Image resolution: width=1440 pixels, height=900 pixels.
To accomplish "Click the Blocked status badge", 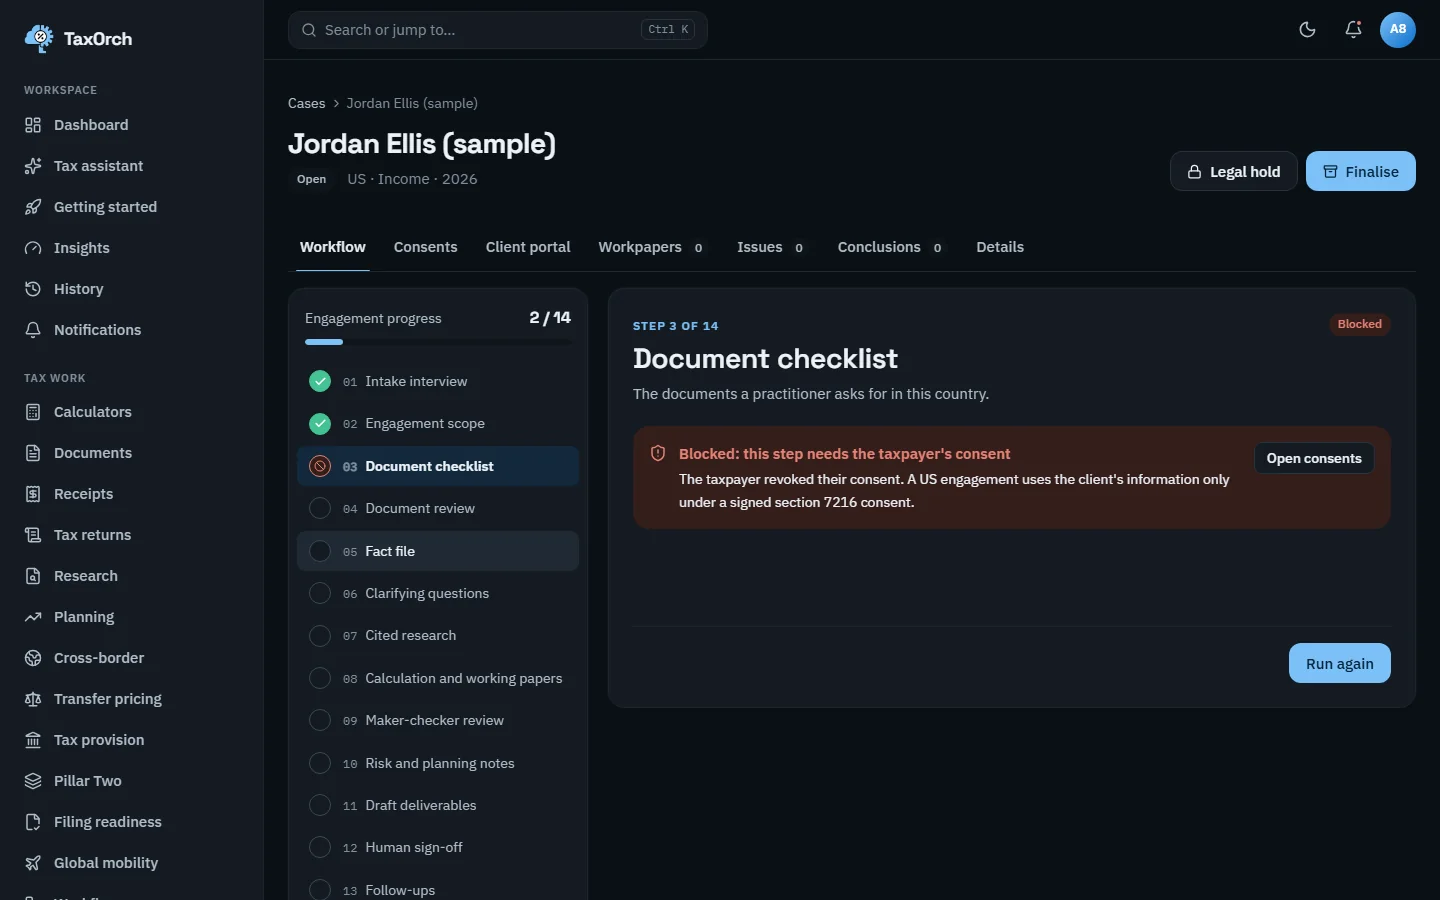I will 1360,324.
